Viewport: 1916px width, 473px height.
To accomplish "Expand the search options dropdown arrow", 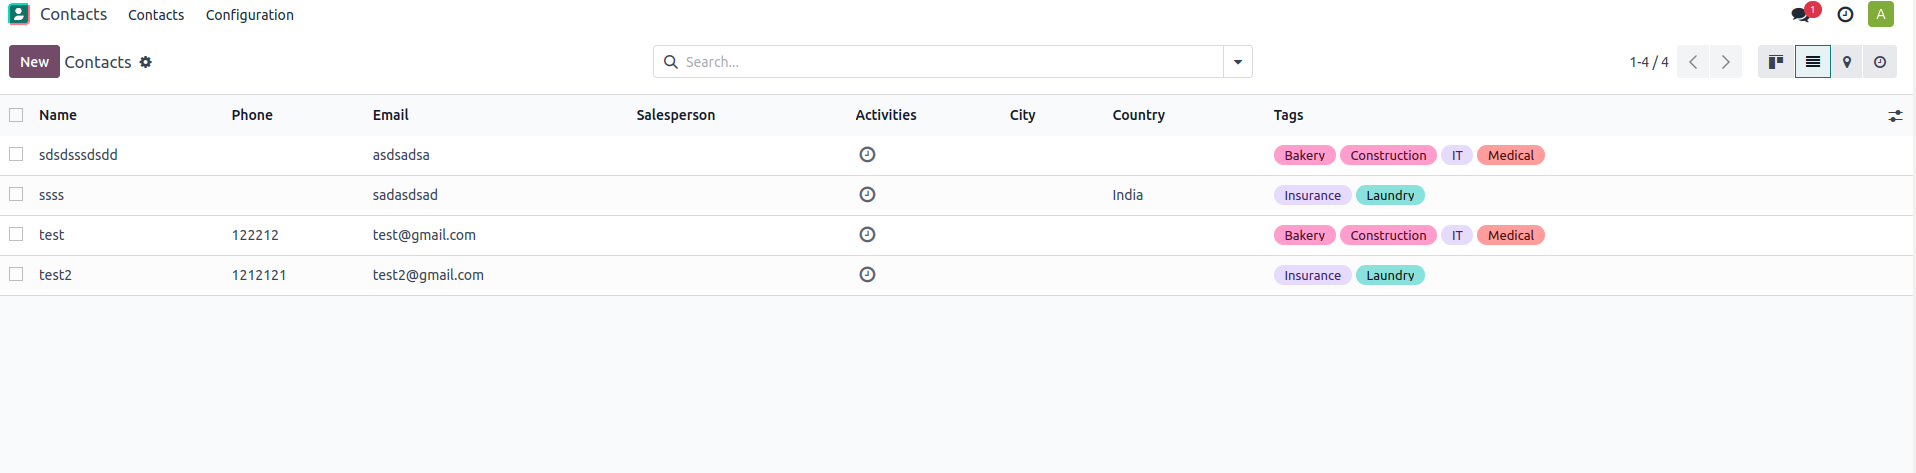I will 1238,62.
